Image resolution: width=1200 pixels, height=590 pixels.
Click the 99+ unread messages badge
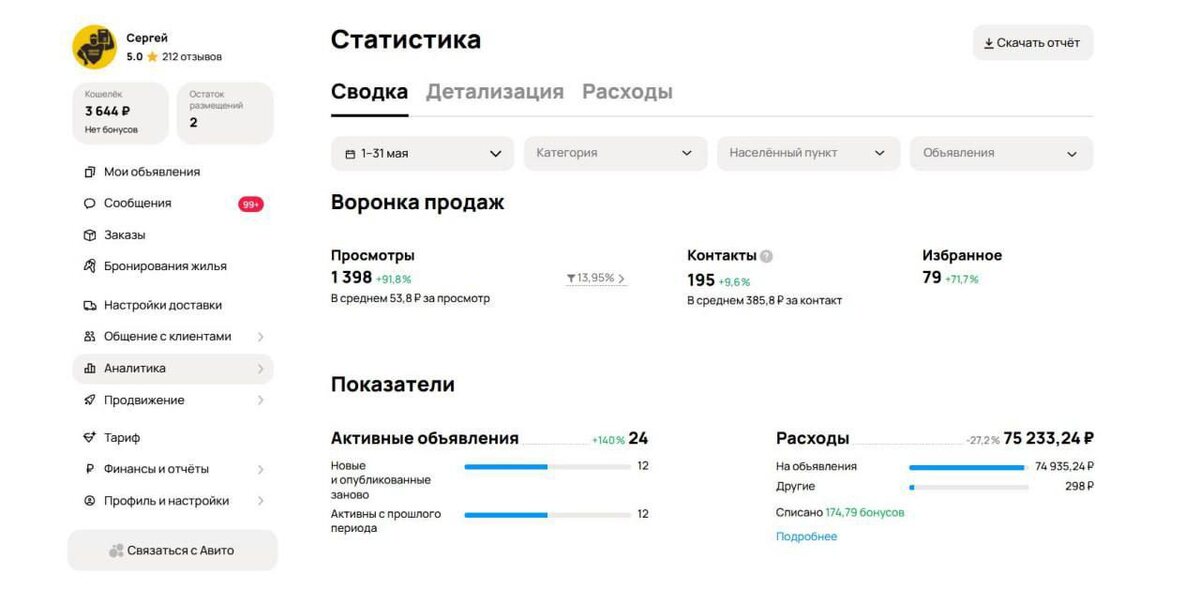tap(250, 204)
